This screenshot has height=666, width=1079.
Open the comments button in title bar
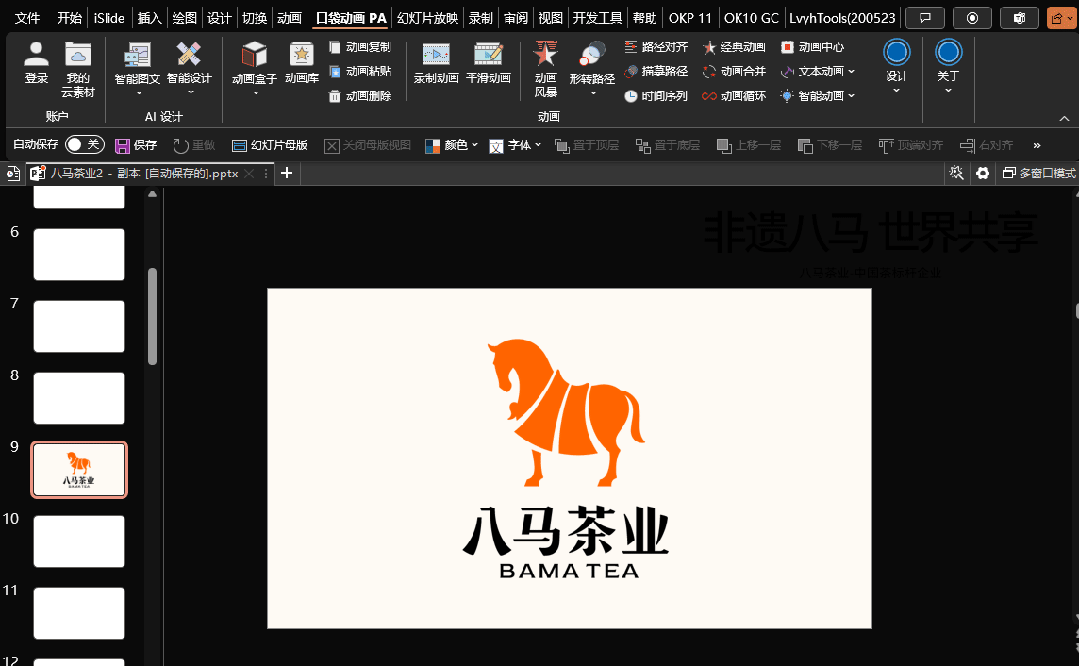click(925, 18)
